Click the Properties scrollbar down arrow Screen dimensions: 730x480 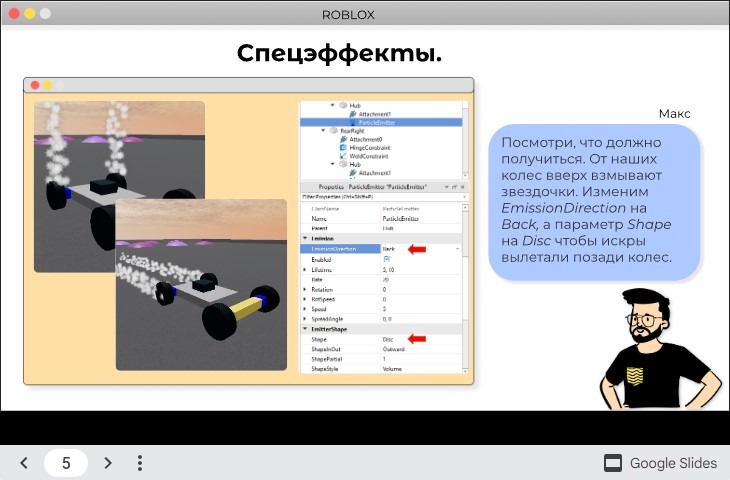coord(465,371)
